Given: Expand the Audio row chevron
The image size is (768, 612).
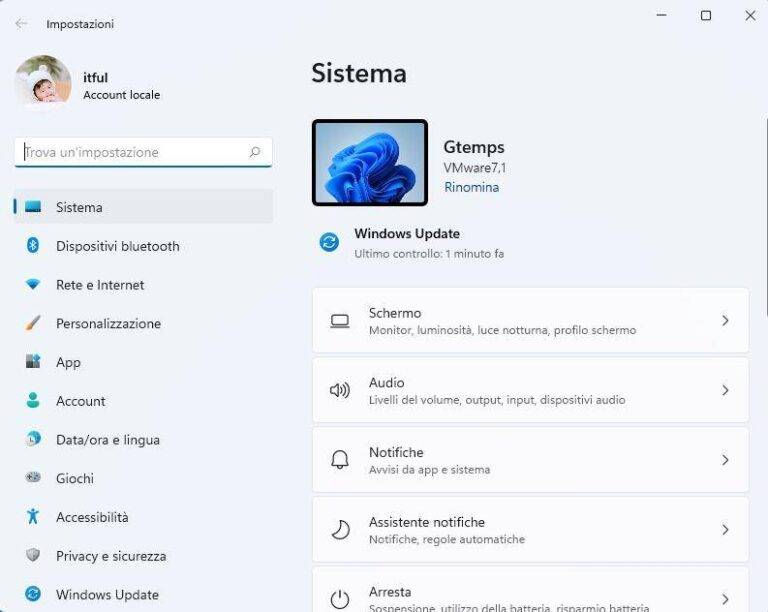Looking at the screenshot, I should point(725,390).
